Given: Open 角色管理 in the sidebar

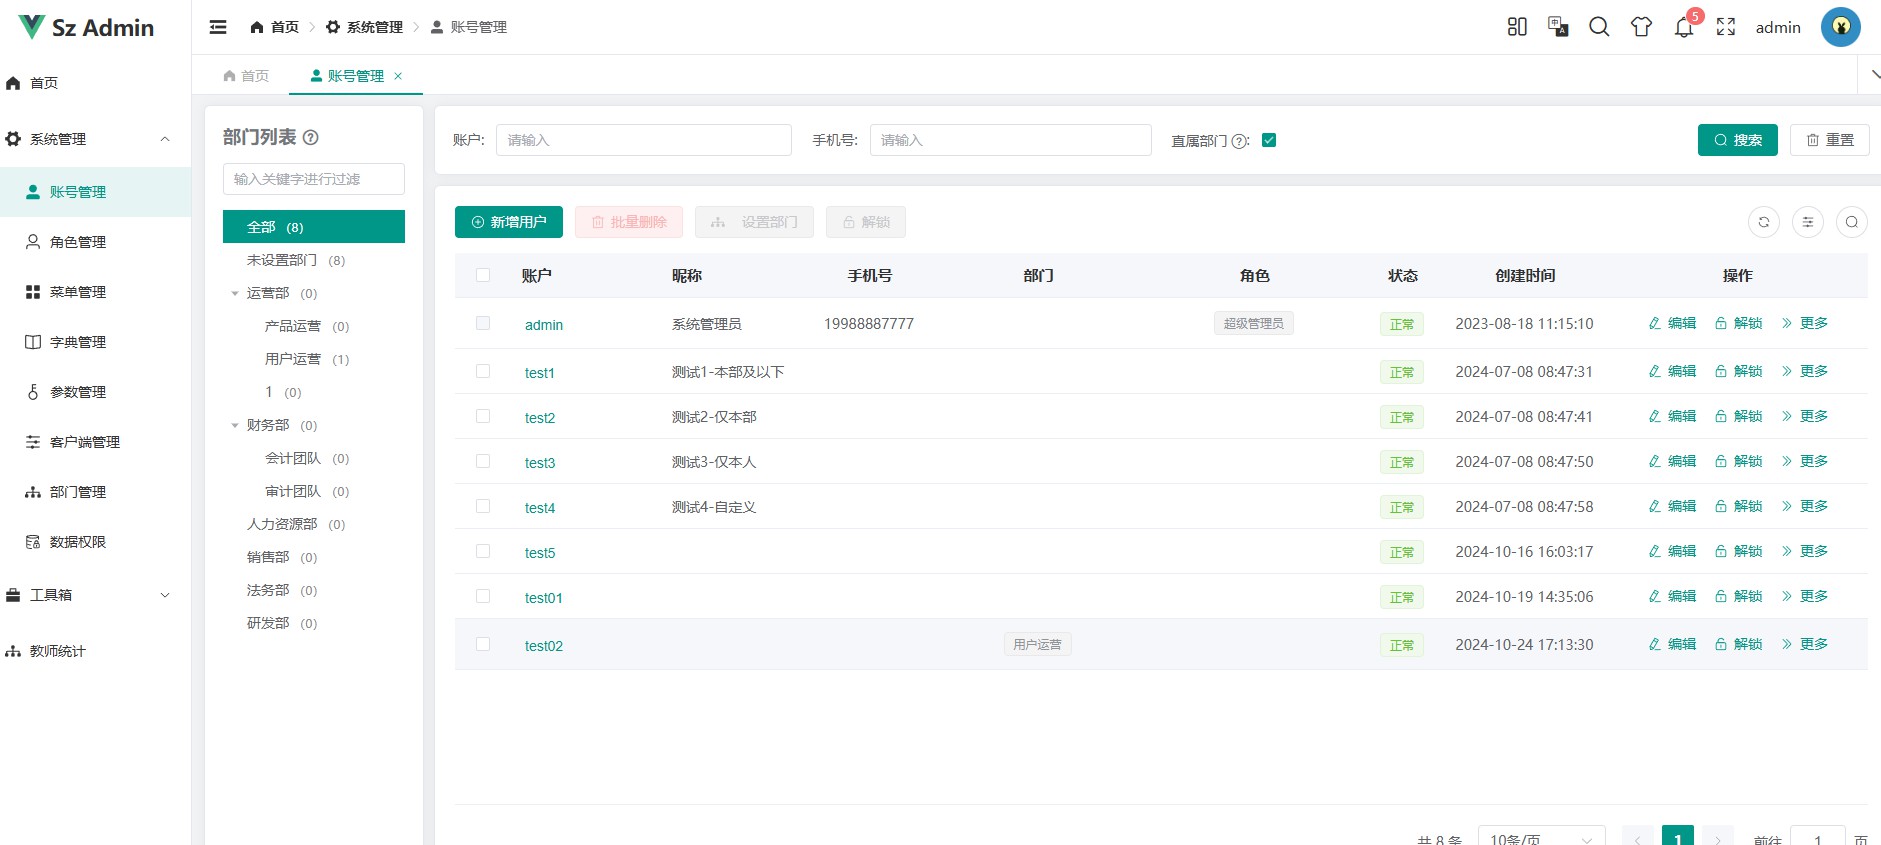Looking at the screenshot, I should 95,242.
